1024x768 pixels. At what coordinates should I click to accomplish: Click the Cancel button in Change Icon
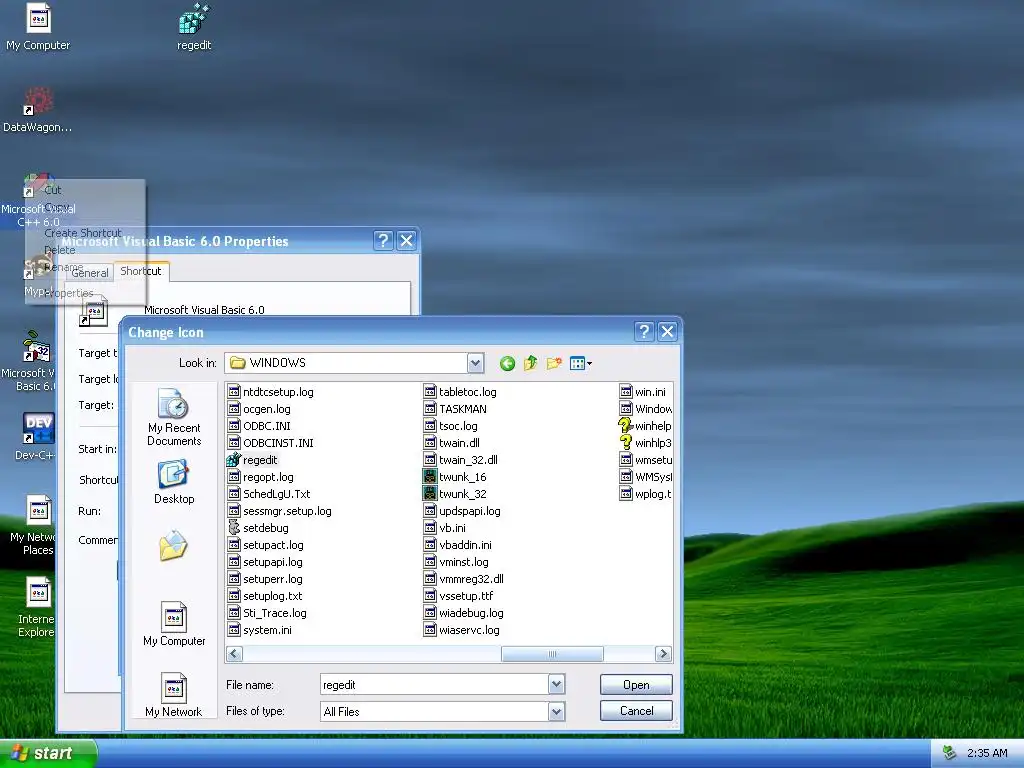(x=636, y=711)
